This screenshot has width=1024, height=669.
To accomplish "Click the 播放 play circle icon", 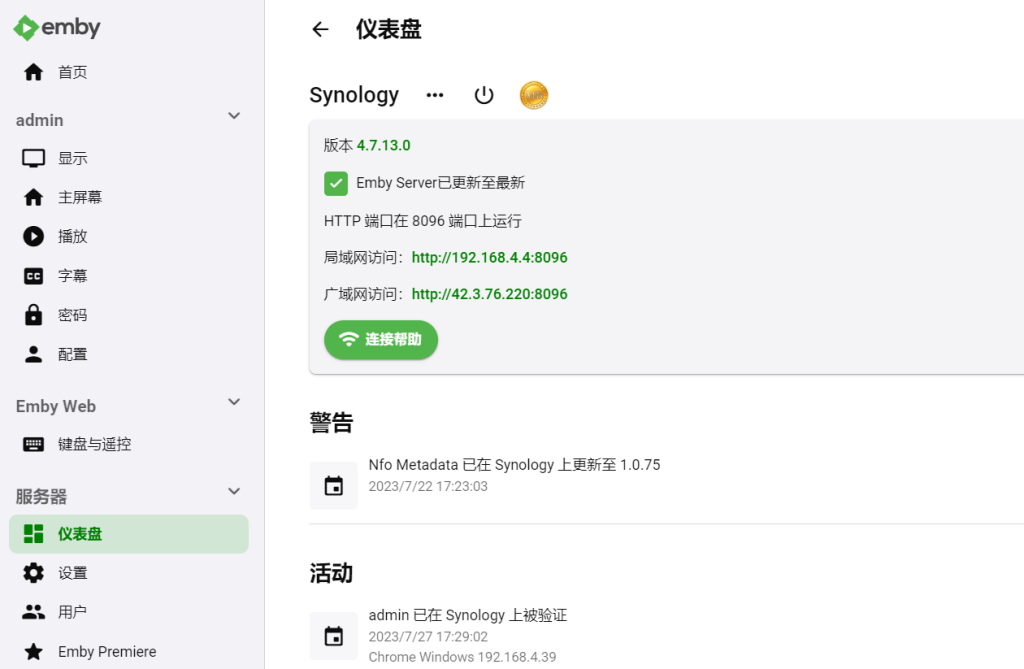I will click(33, 237).
